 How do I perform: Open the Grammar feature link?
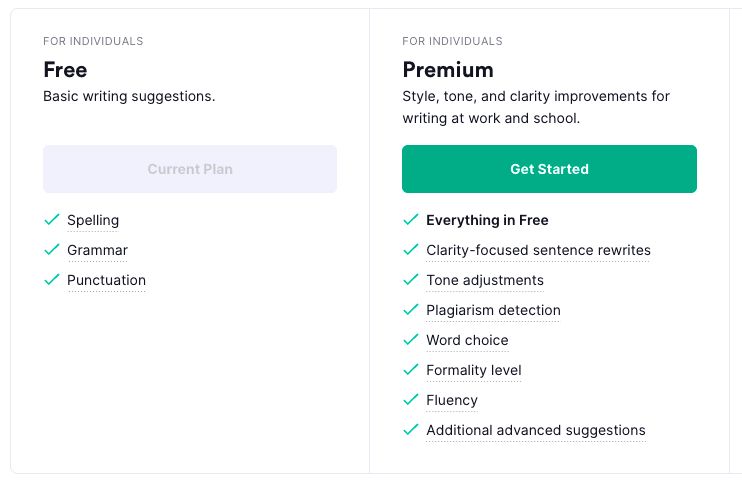(97, 250)
